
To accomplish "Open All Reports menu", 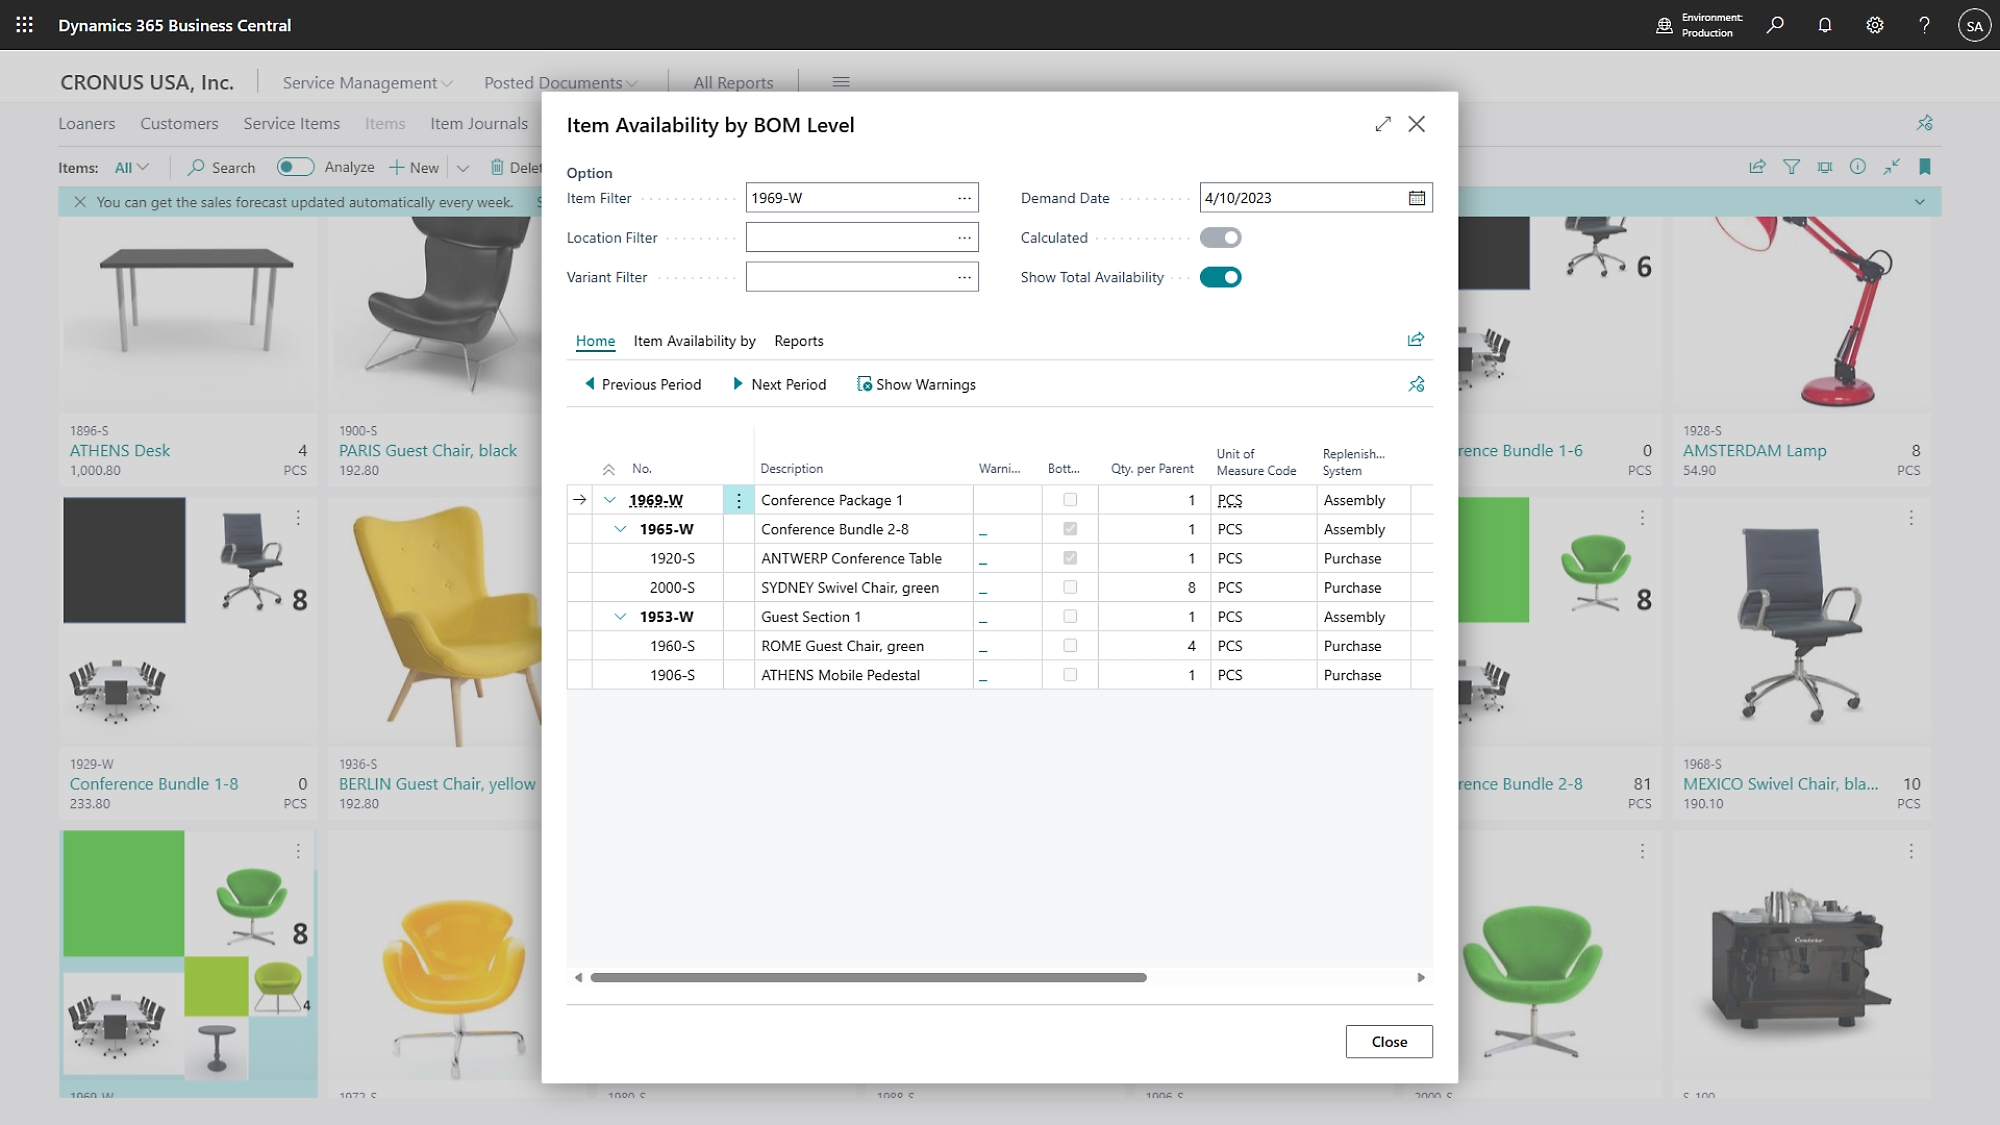I will pyautogui.click(x=733, y=82).
